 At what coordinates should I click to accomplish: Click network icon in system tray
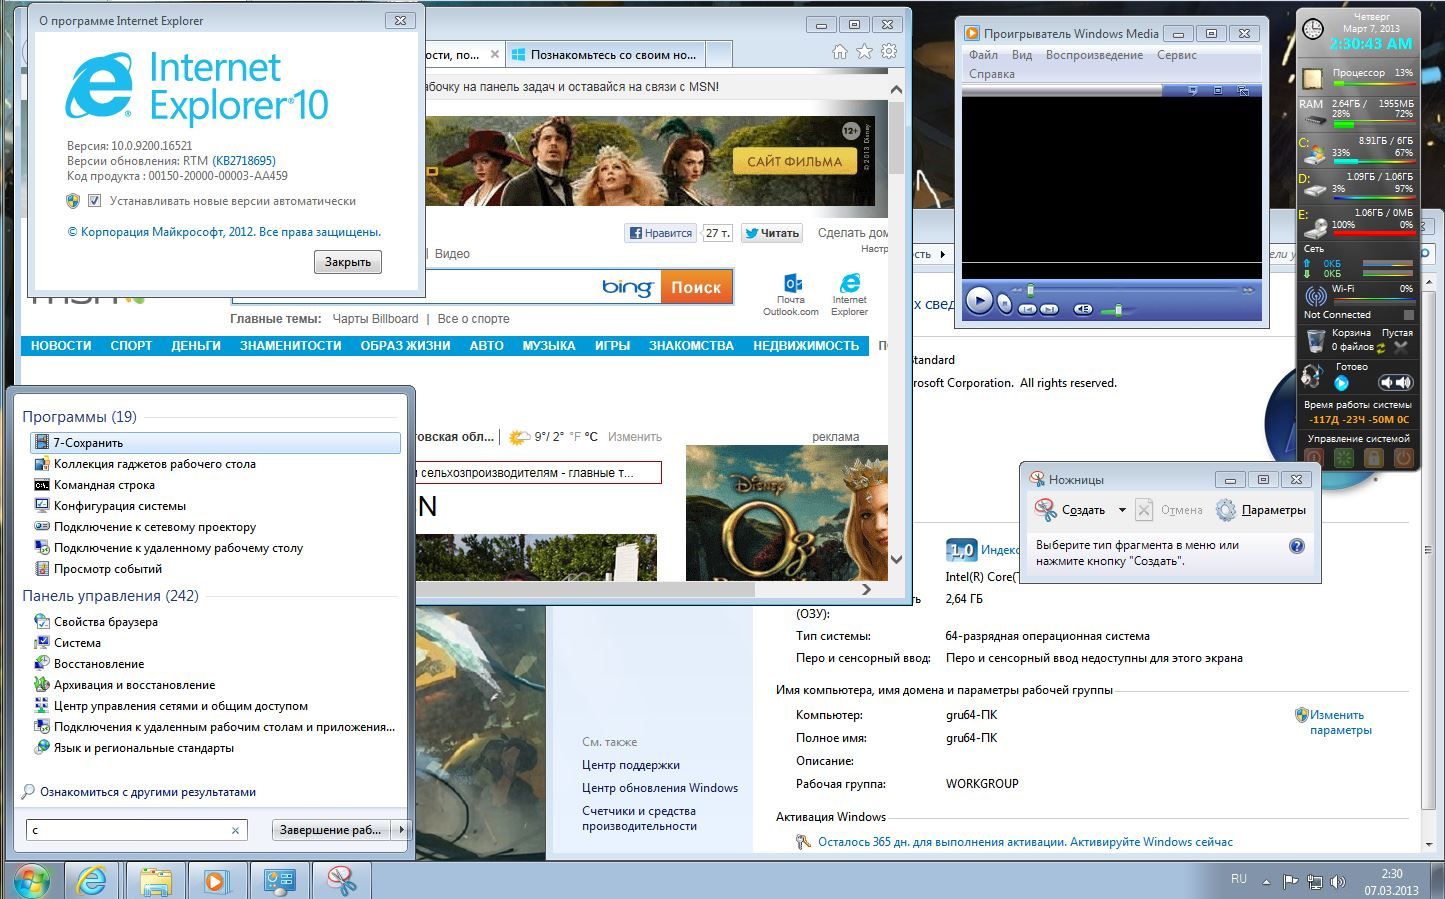(x=1315, y=881)
